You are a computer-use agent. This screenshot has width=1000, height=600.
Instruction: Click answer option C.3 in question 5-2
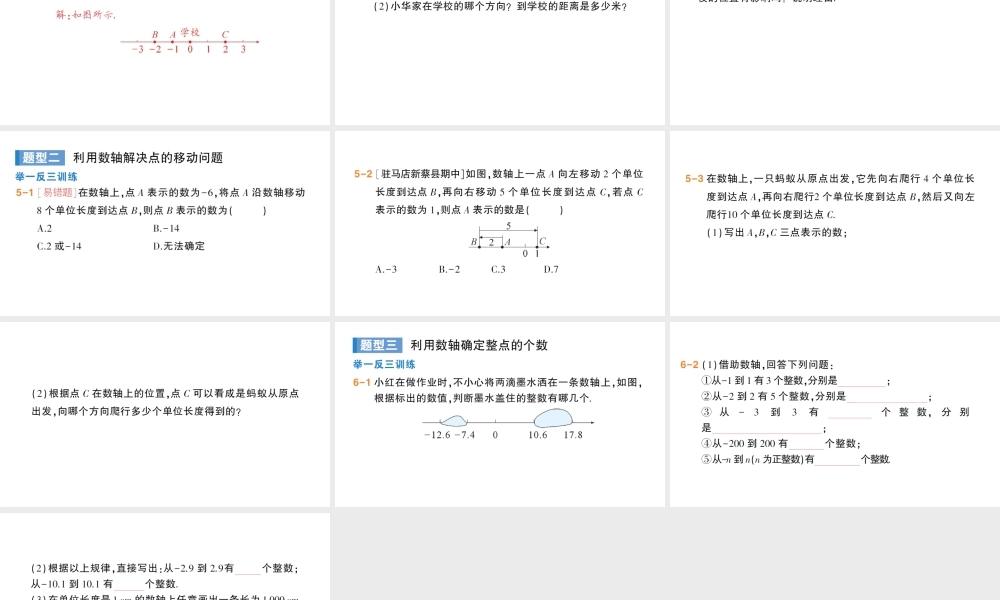pos(498,270)
